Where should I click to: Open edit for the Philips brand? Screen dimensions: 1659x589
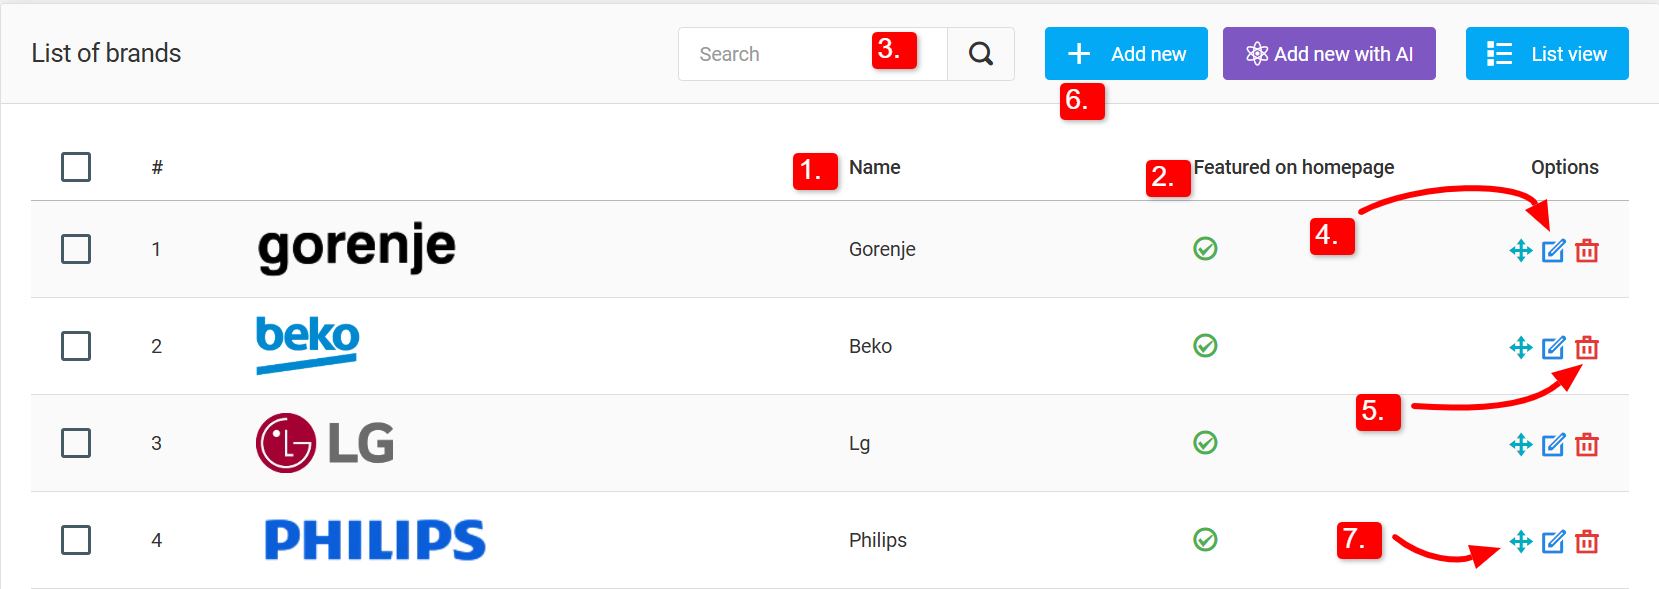(x=1553, y=541)
